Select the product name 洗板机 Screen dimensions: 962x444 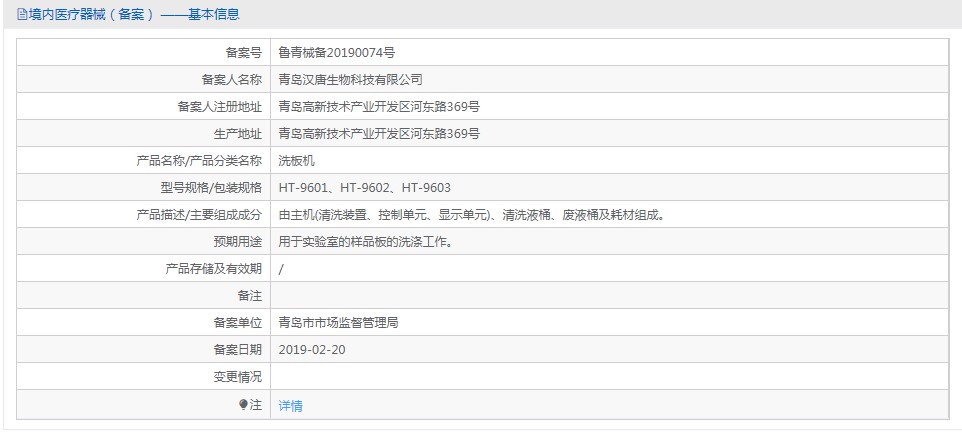pyautogui.click(x=295, y=160)
